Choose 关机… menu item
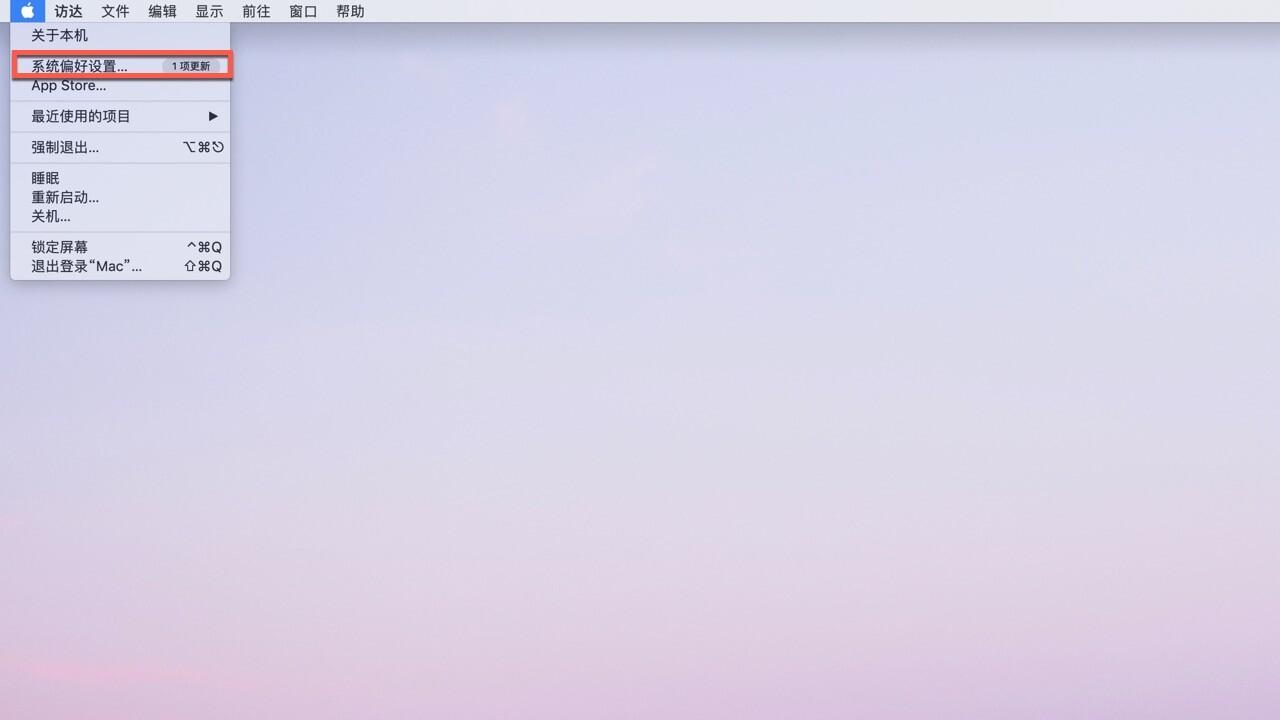 120,216
